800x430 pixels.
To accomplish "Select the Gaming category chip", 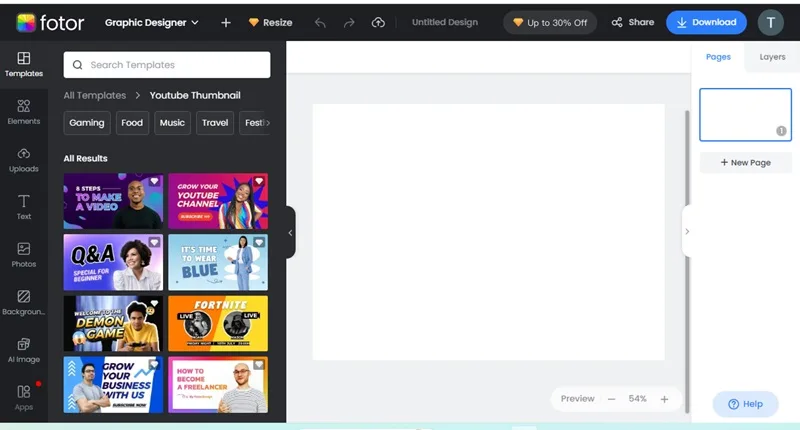I will pyautogui.click(x=87, y=123).
